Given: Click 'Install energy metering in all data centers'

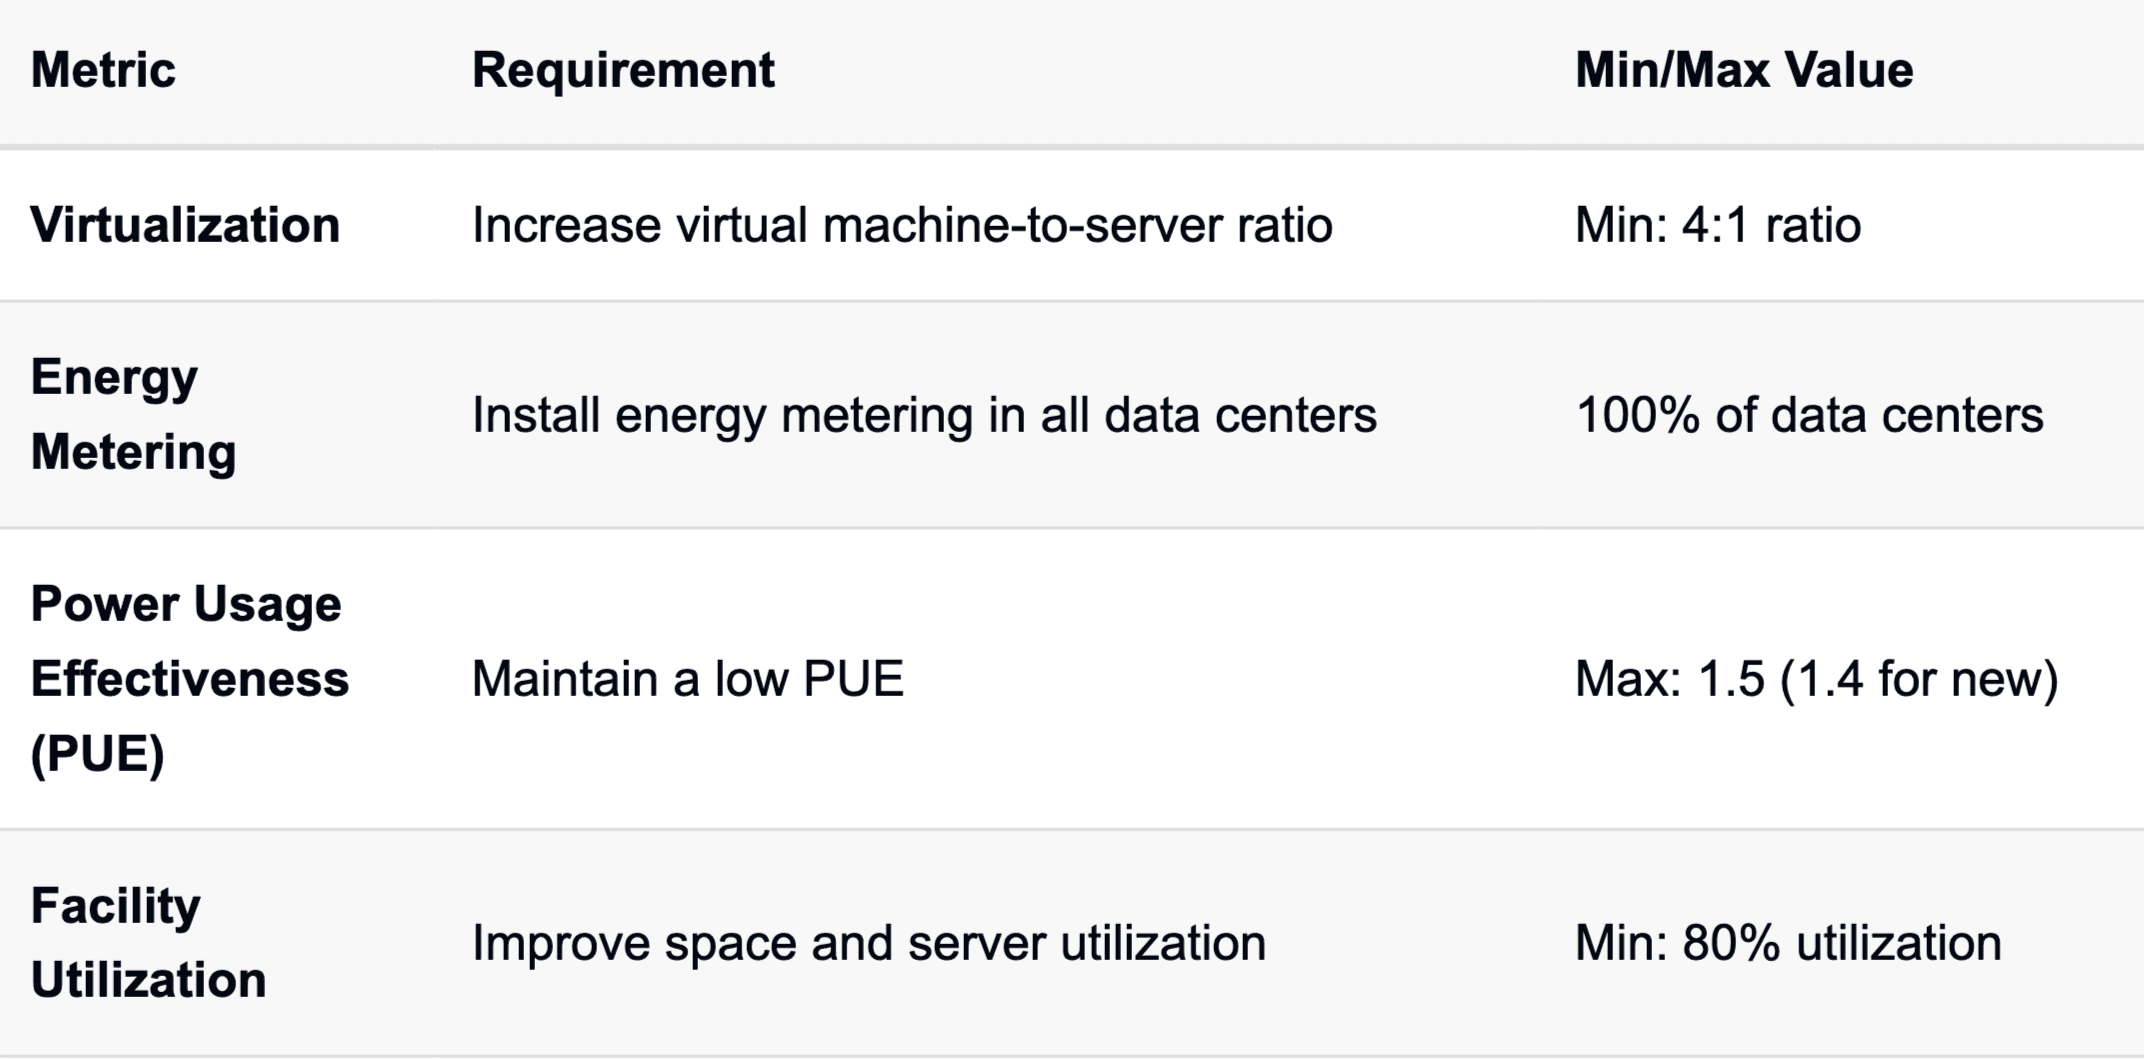Looking at the screenshot, I should point(924,415).
